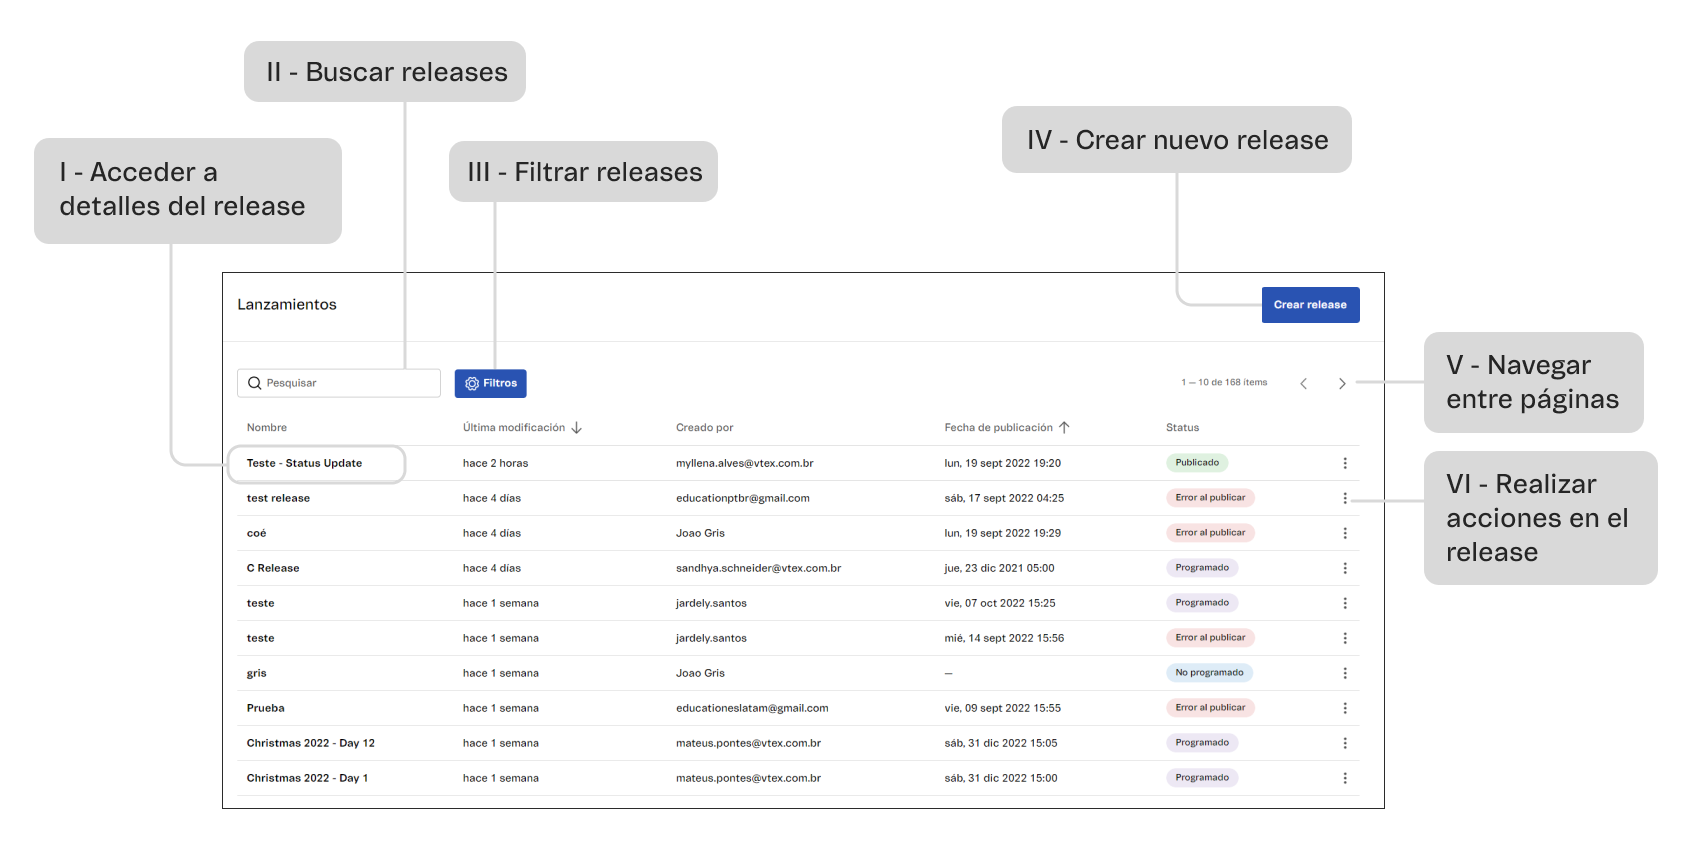Open actions menu for Teste - Status Update

[1344, 463]
